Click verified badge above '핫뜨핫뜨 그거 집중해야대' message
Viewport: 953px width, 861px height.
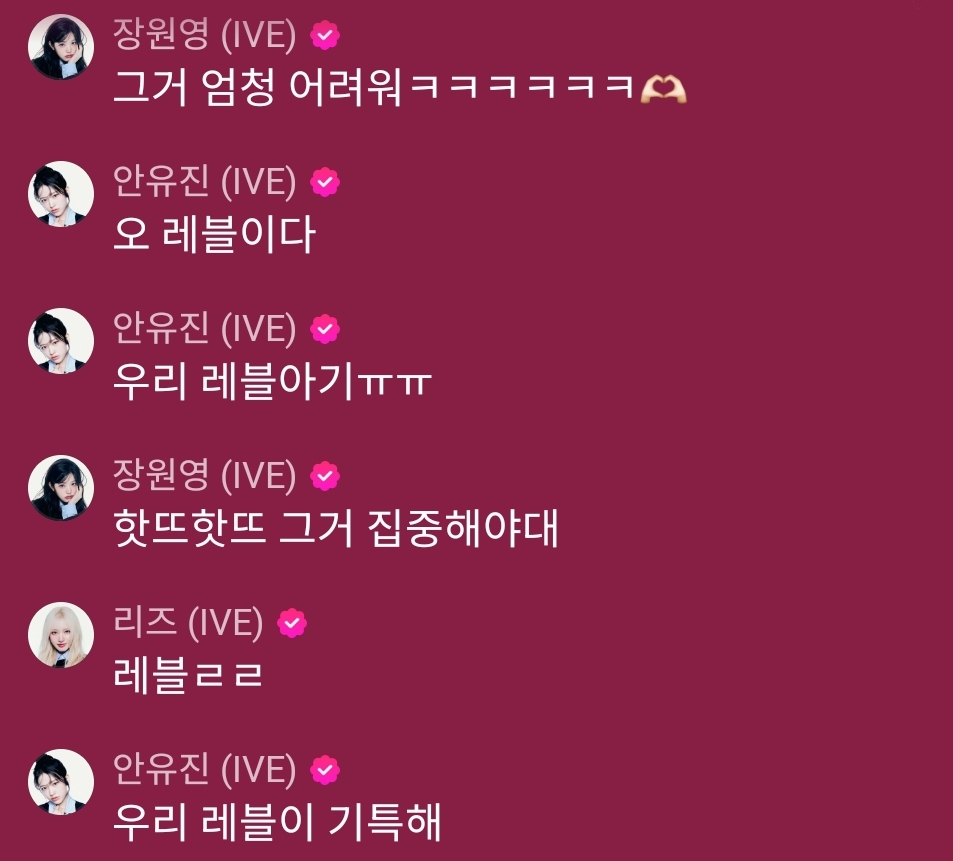(x=325, y=476)
